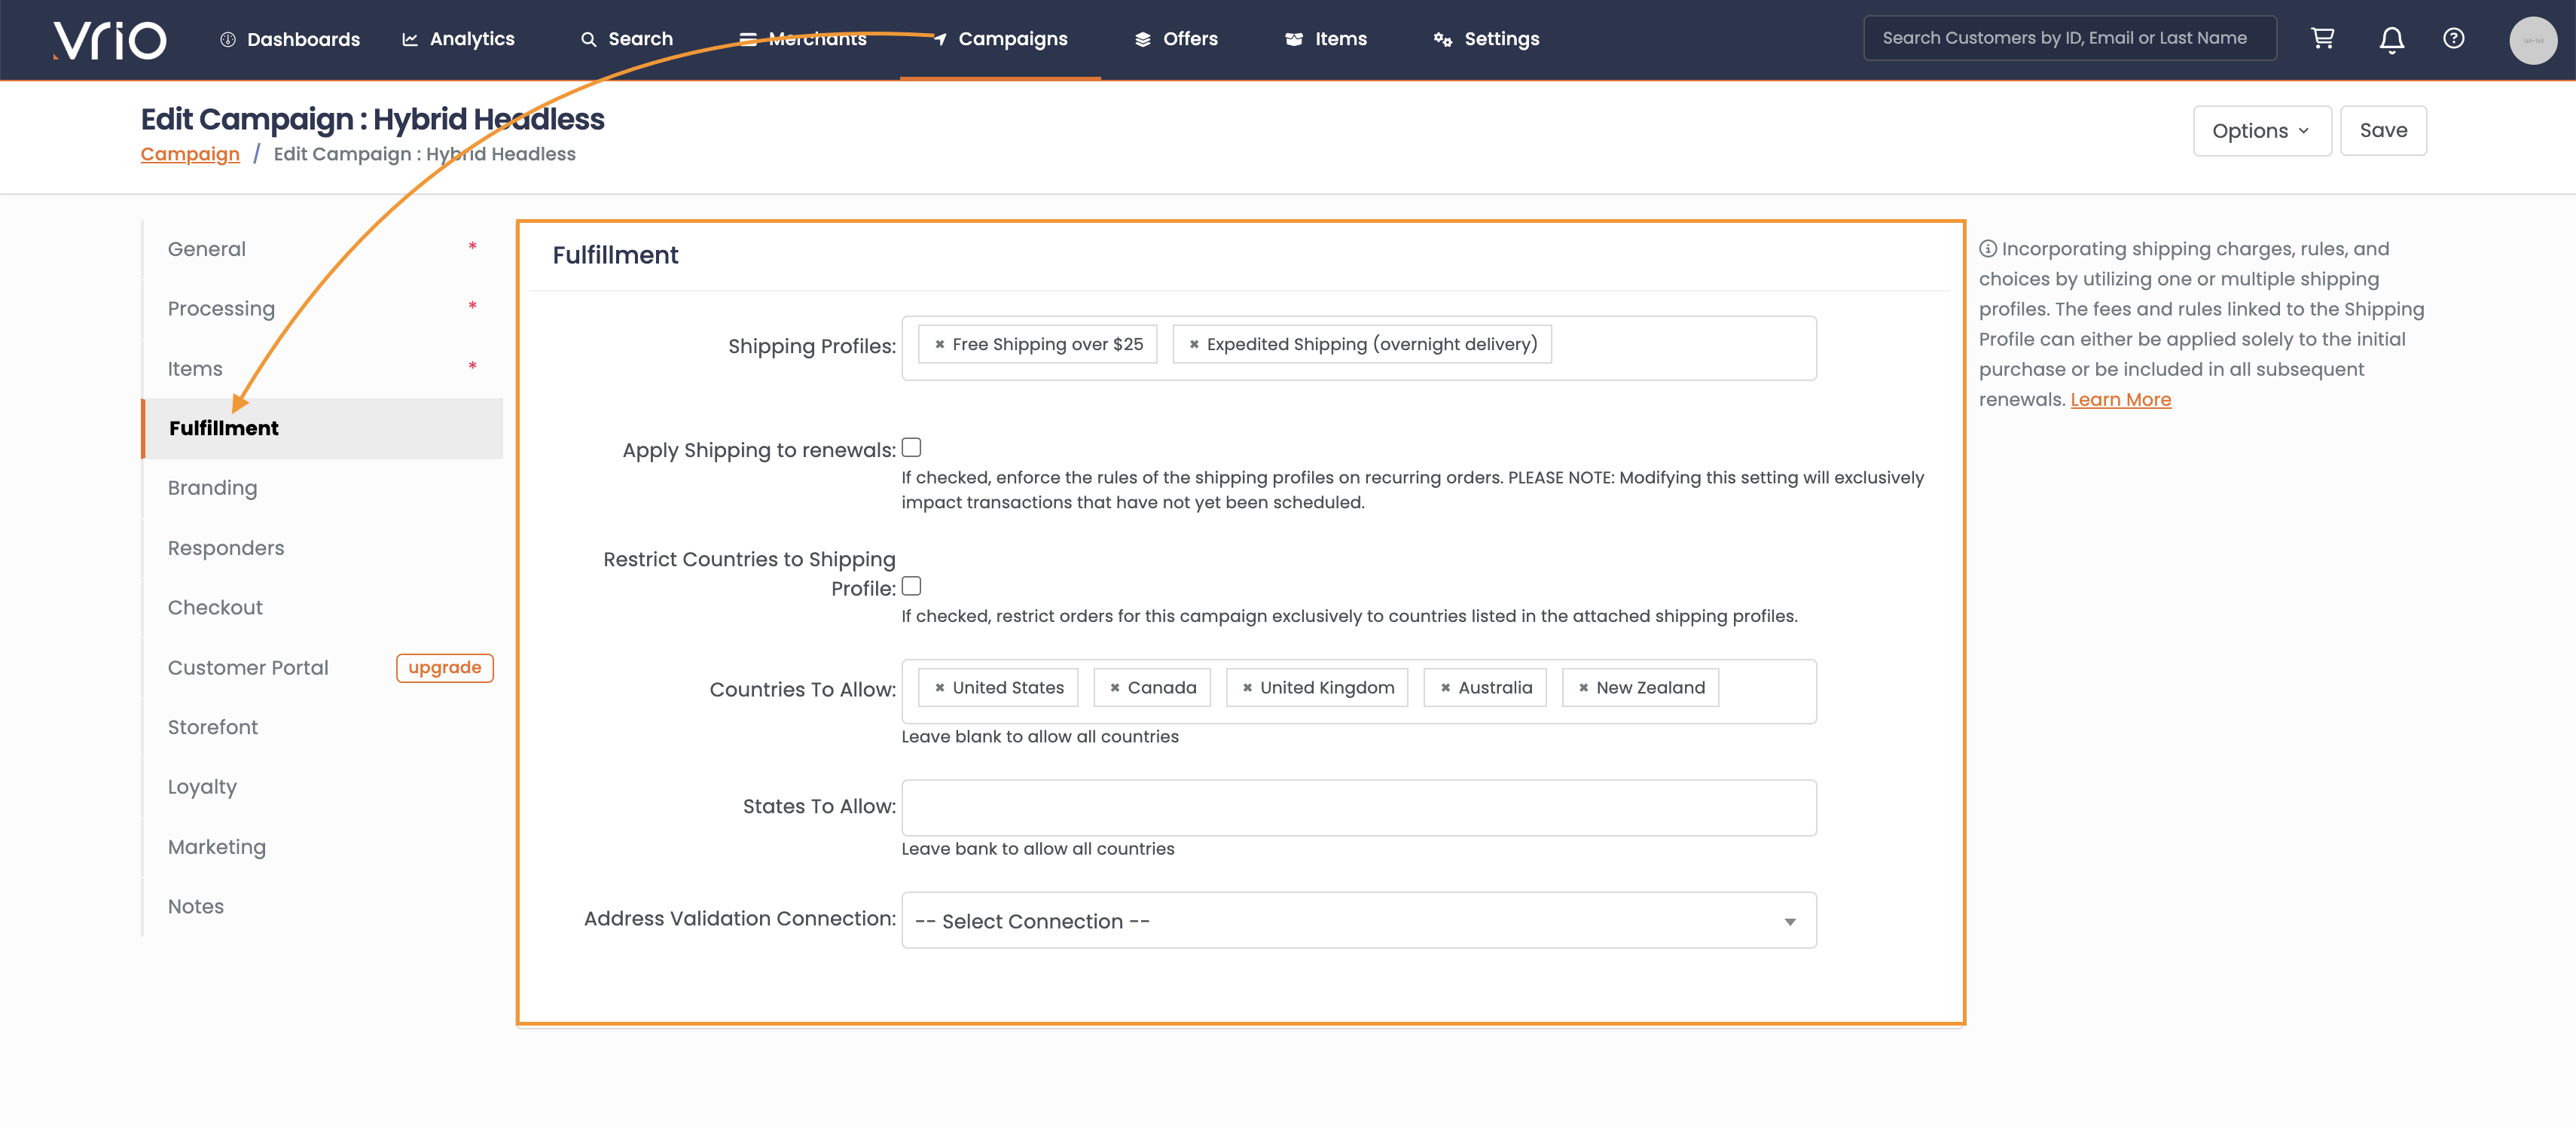Screen dimensions: 2576x1128
Task: Open the Address Validation Connection dropdown
Action: click(1358, 920)
